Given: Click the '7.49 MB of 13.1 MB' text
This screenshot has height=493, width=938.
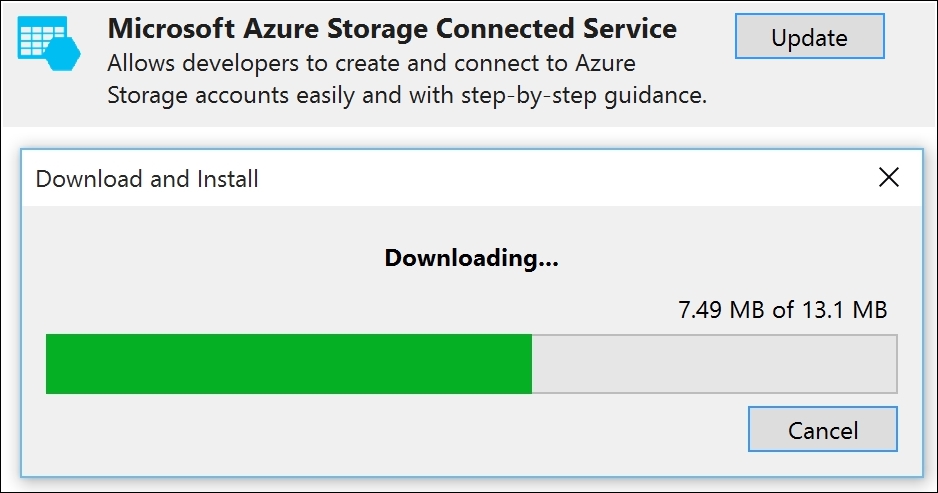Looking at the screenshot, I should pos(782,310).
